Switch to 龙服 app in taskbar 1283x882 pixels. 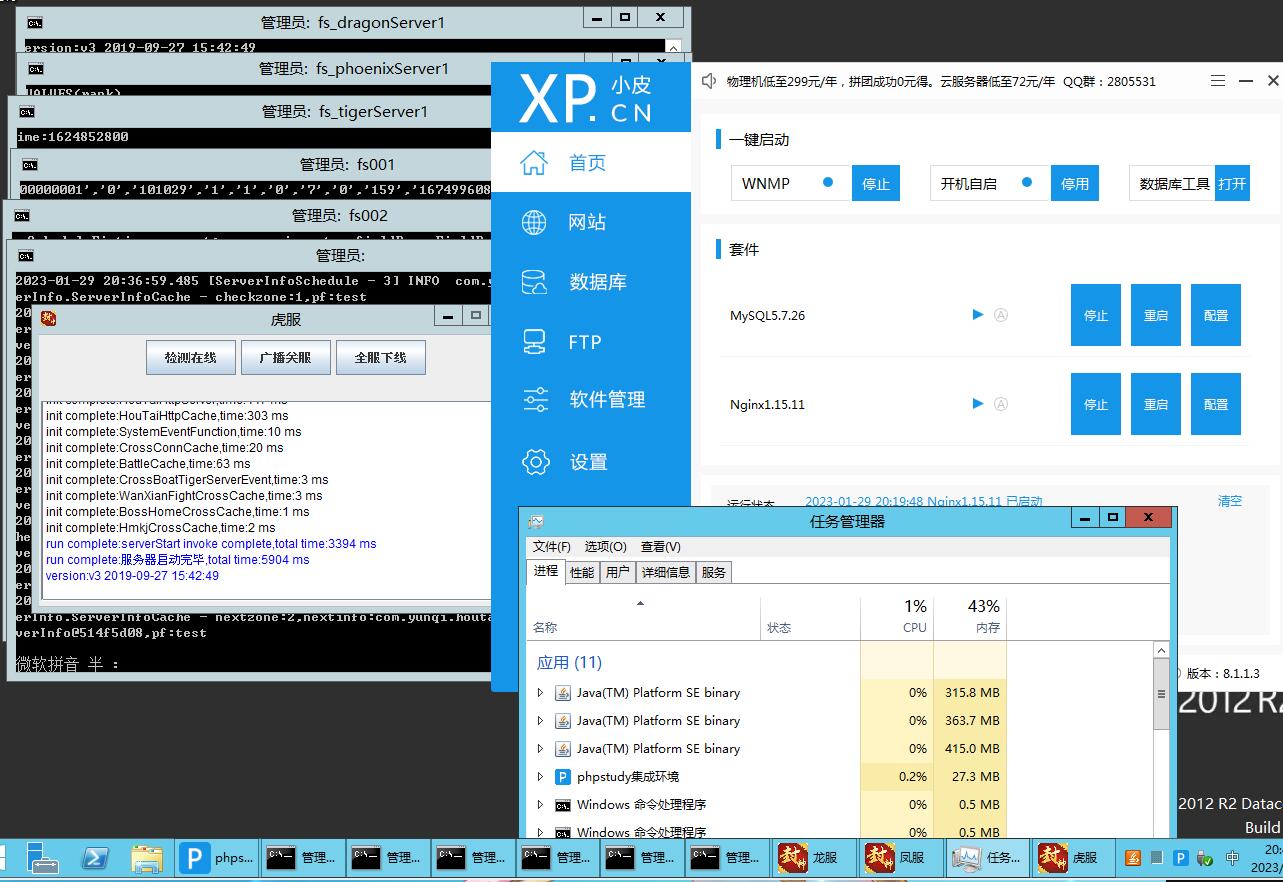click(814, 857)
